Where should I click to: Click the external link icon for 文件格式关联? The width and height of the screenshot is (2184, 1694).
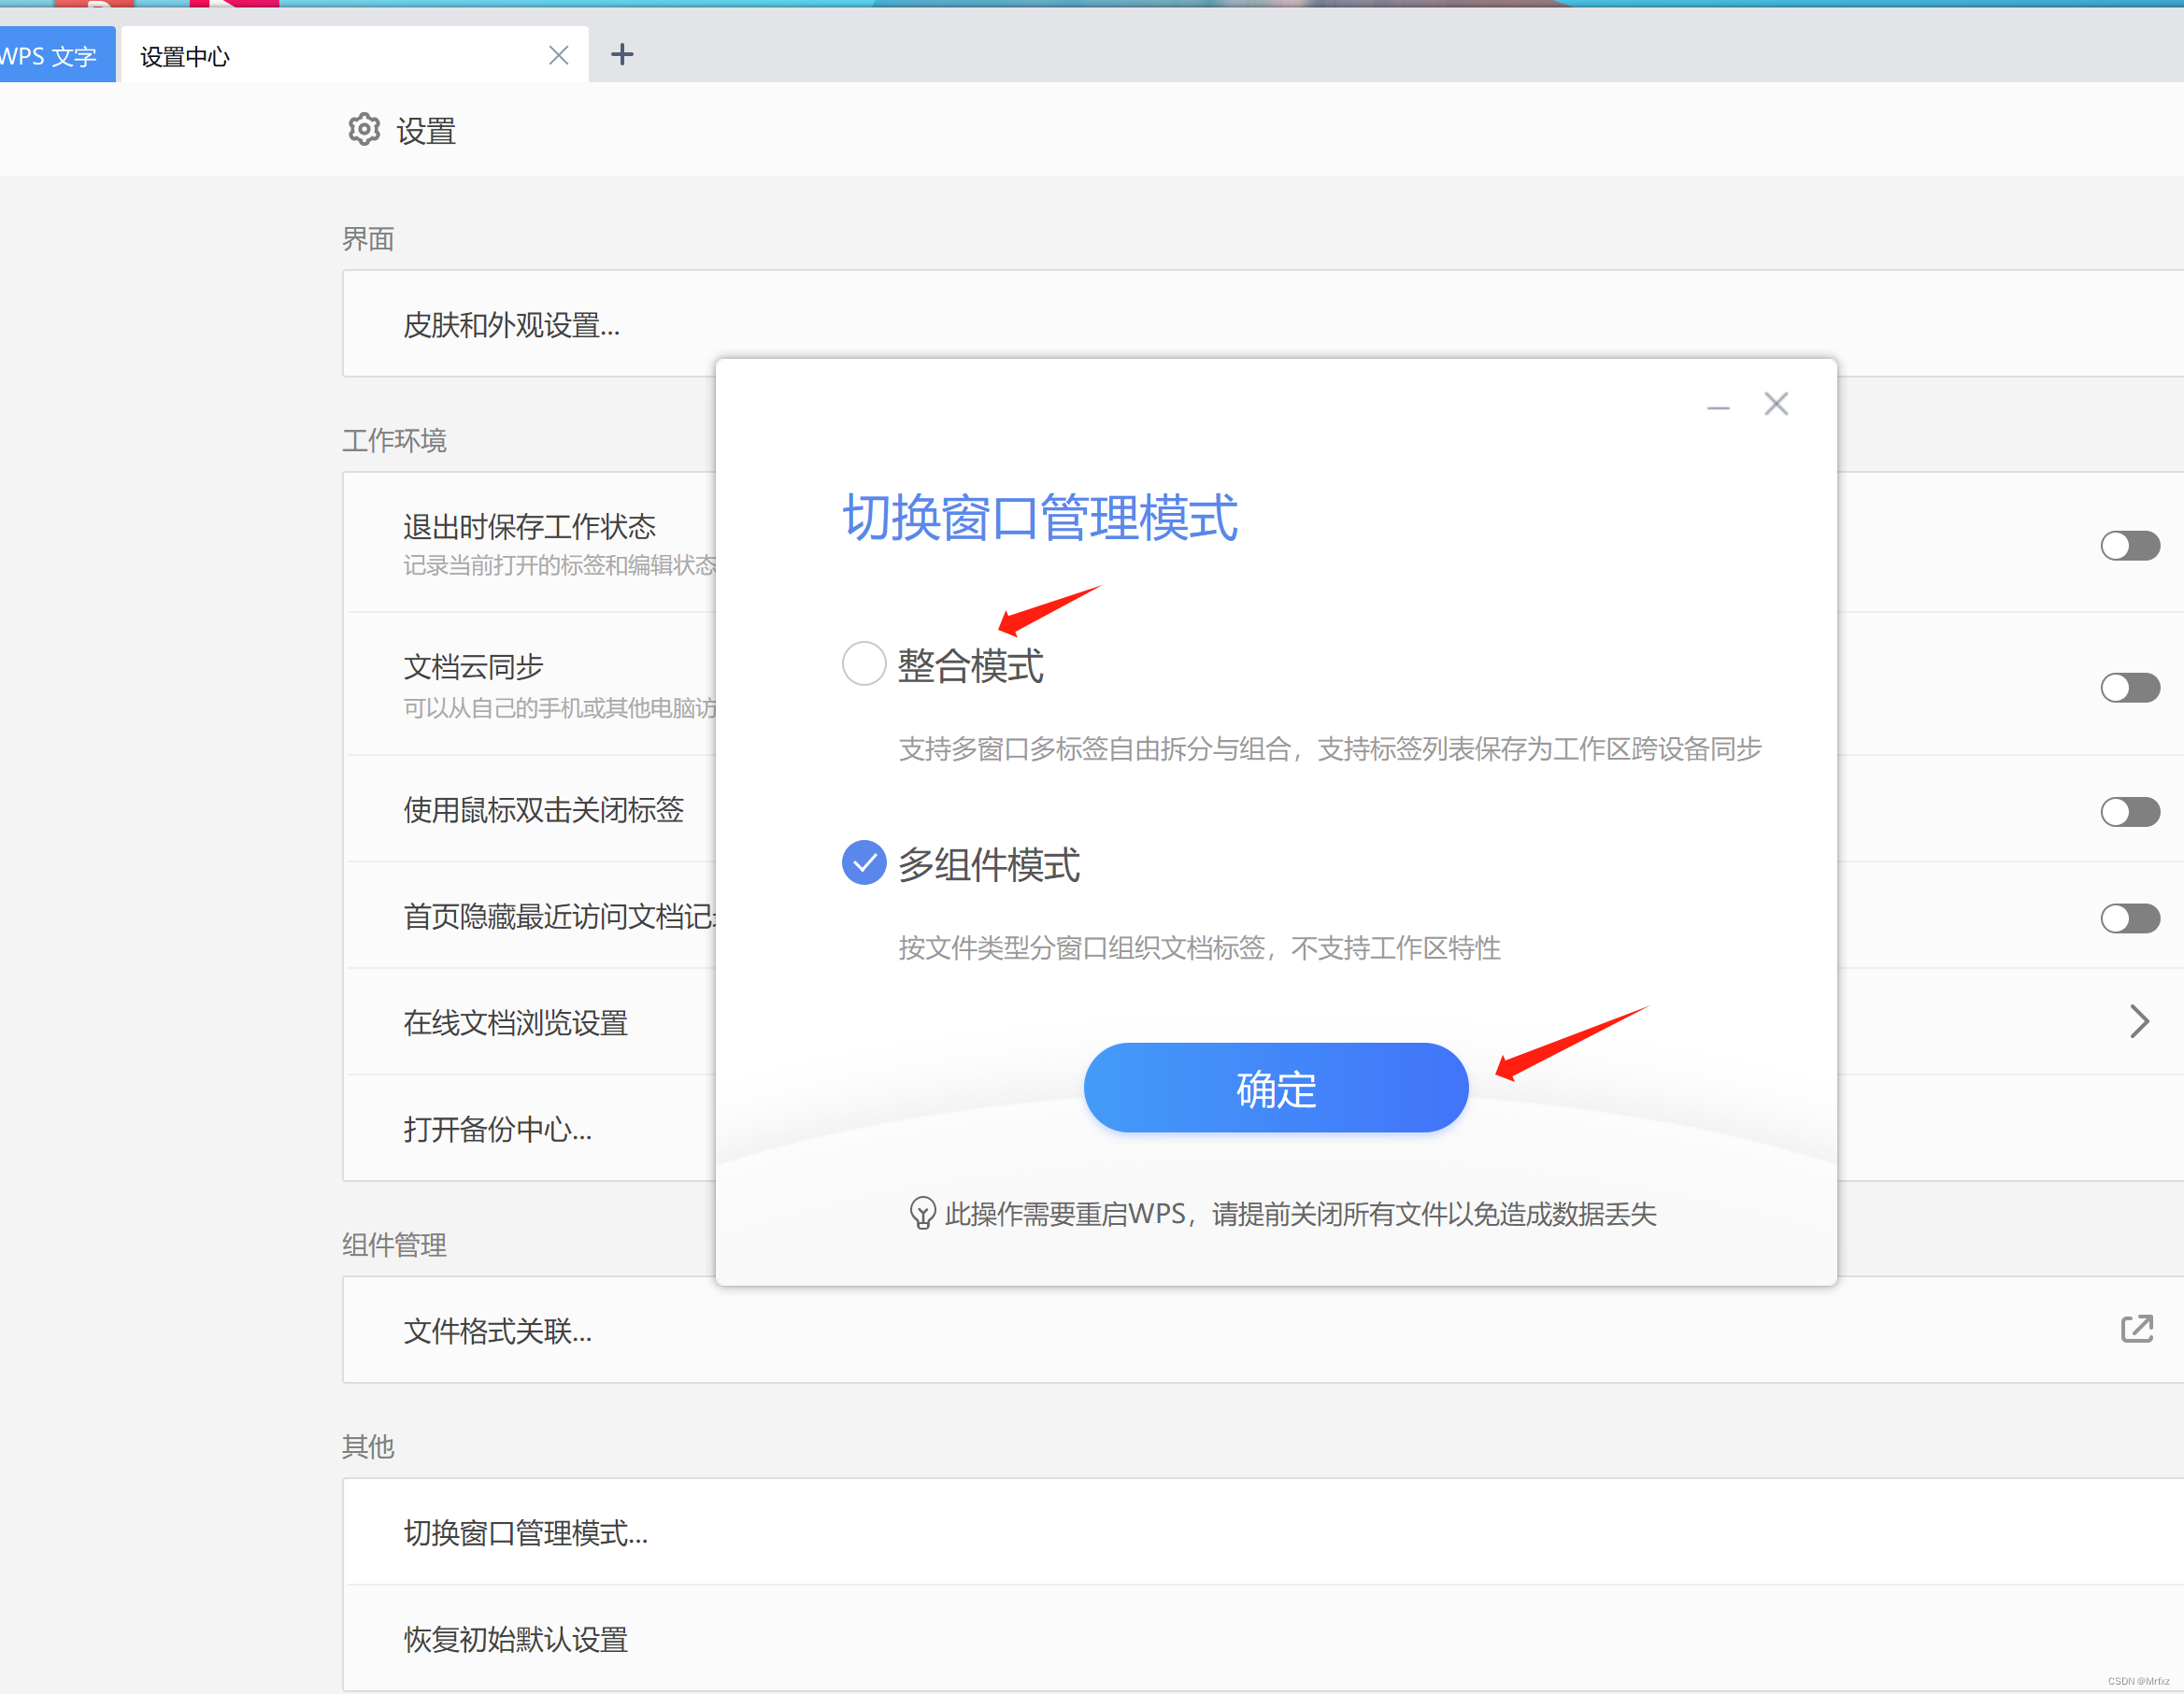2136,1329
